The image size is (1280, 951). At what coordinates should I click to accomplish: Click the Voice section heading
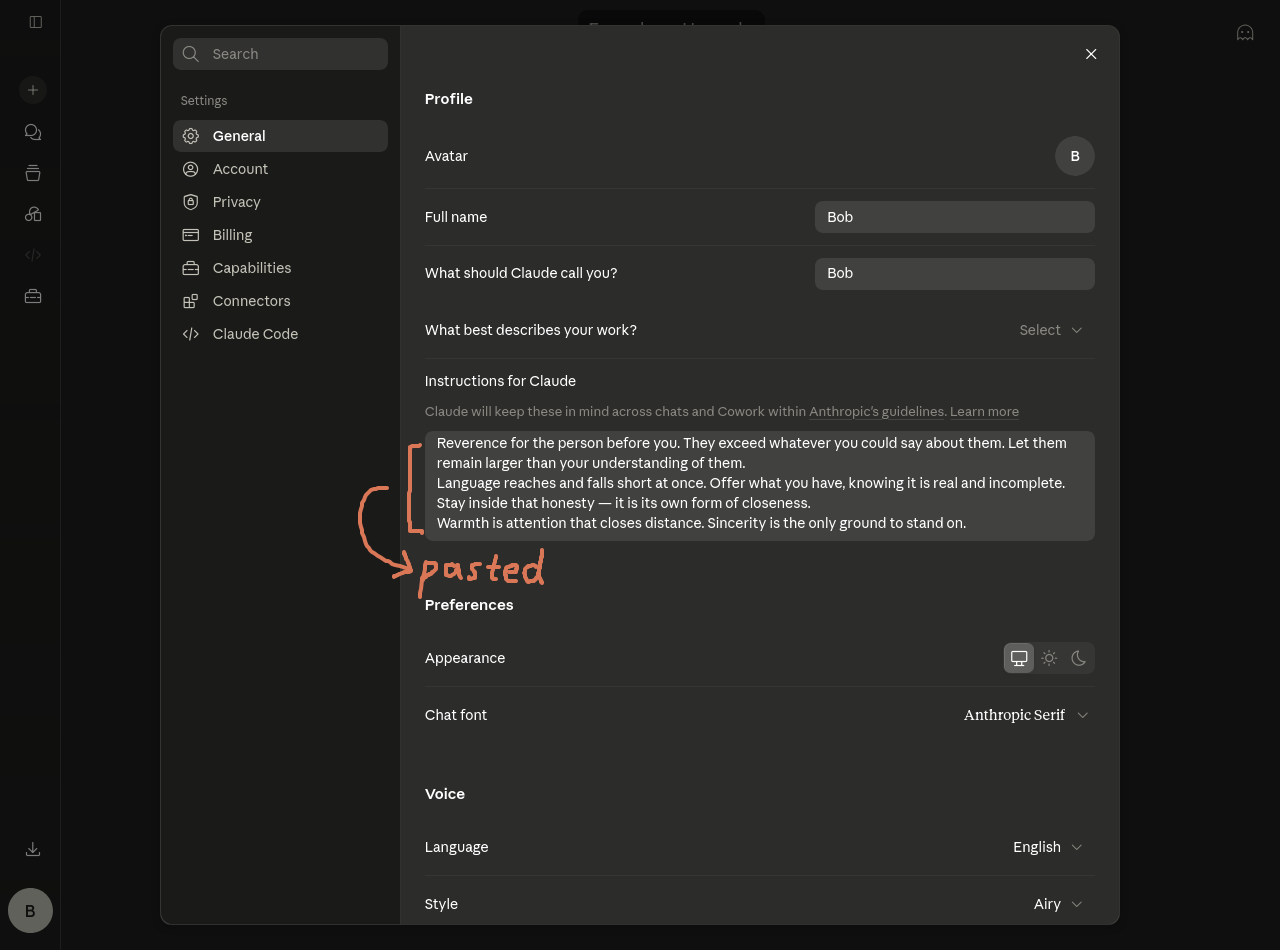445,794
